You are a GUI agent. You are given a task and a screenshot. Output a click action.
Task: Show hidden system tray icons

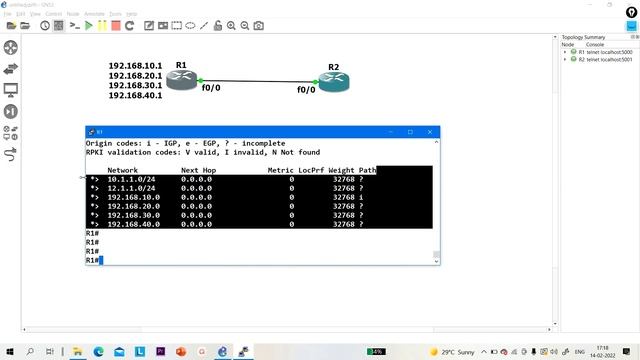484,352
